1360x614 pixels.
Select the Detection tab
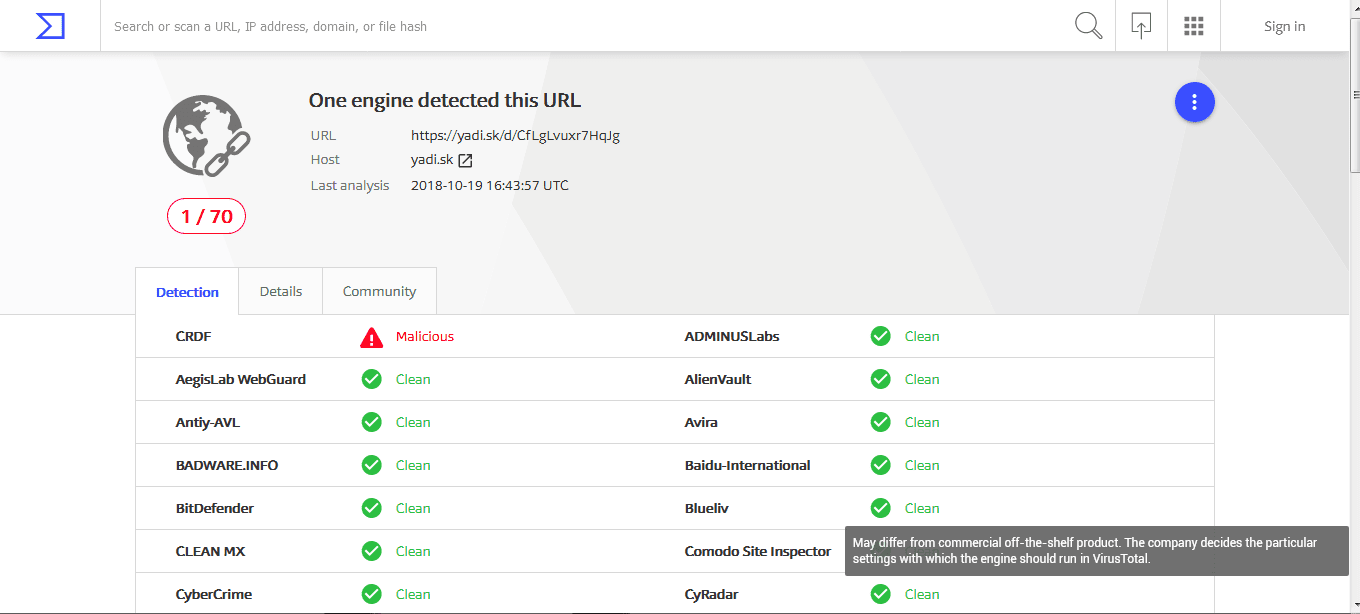(187, 292)
